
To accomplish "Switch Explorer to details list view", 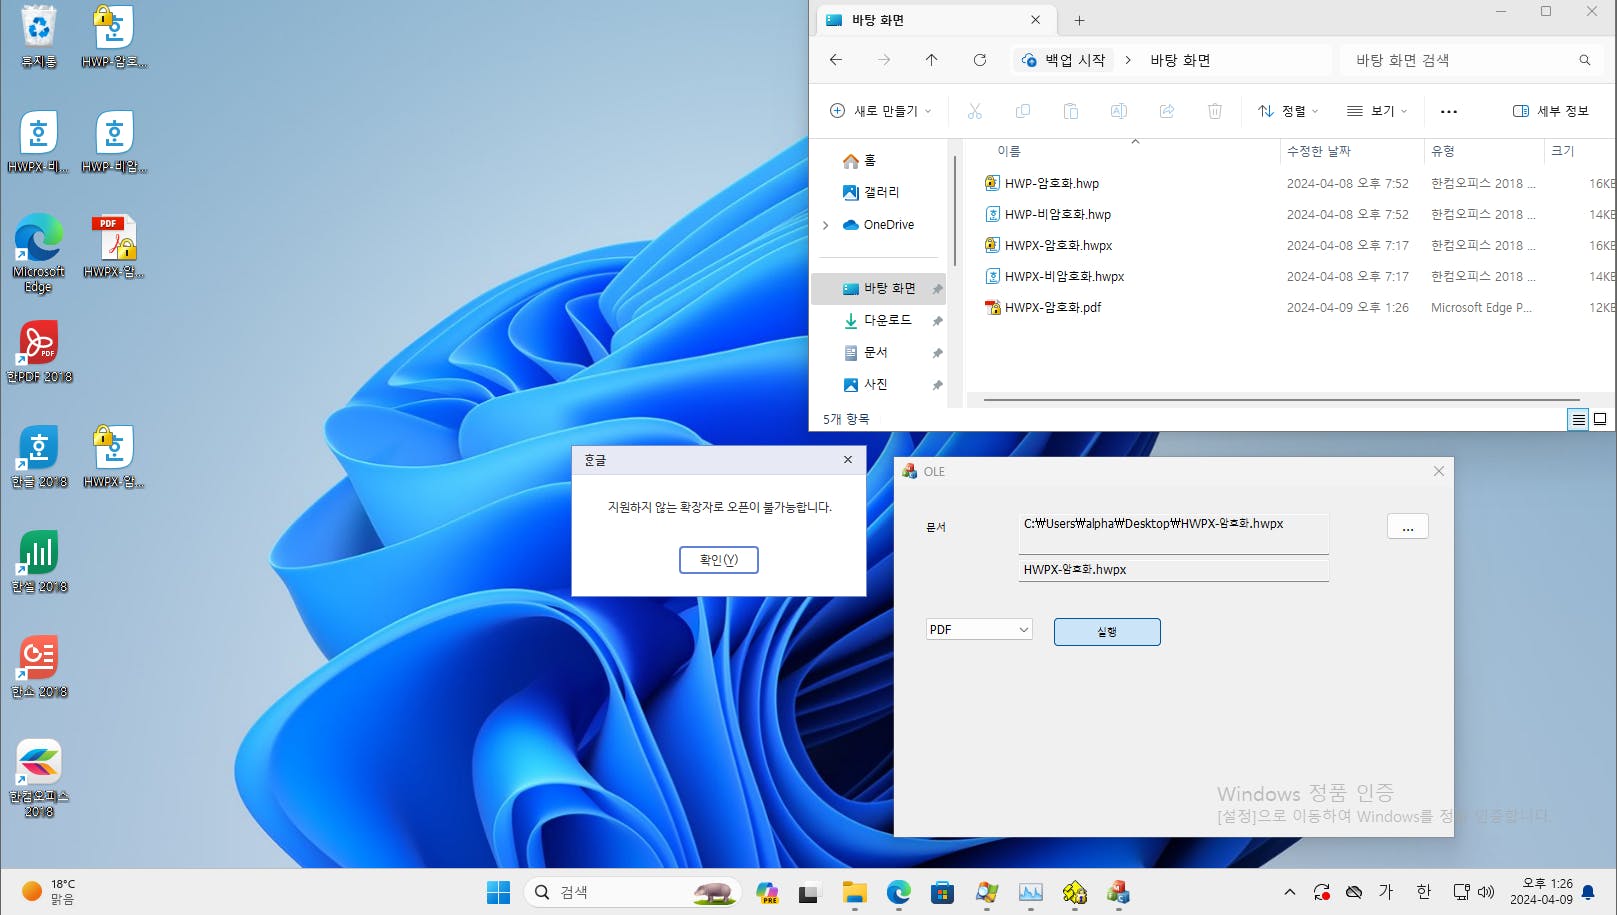I will point(1578,419).
